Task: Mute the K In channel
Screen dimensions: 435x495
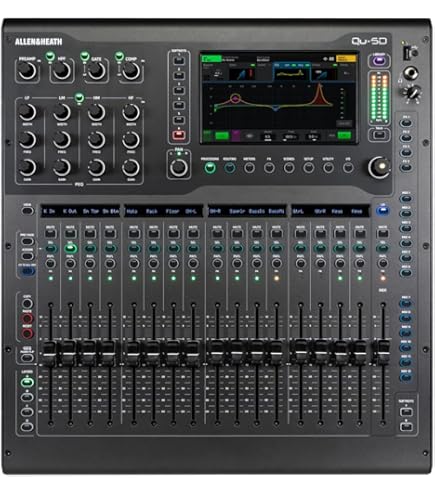Action: pos(50,233)
